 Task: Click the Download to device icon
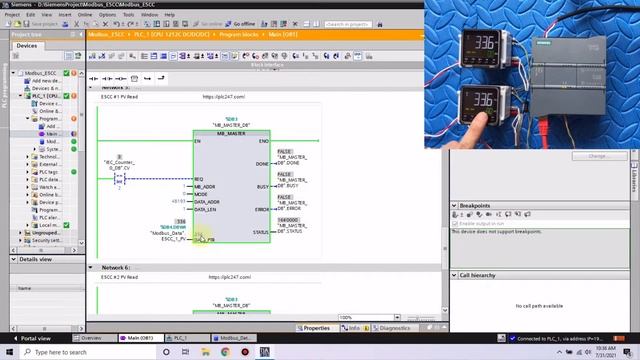[x=157, y=24]
